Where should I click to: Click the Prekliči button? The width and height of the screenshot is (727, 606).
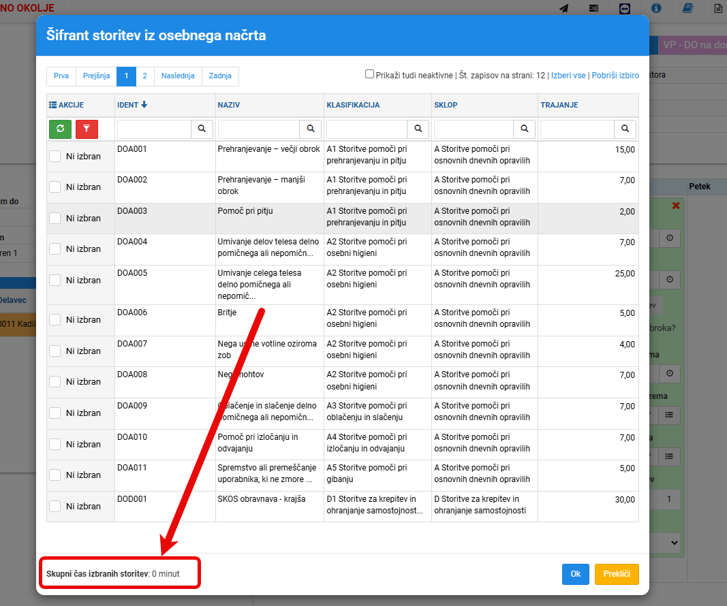(x=617, y=574)
